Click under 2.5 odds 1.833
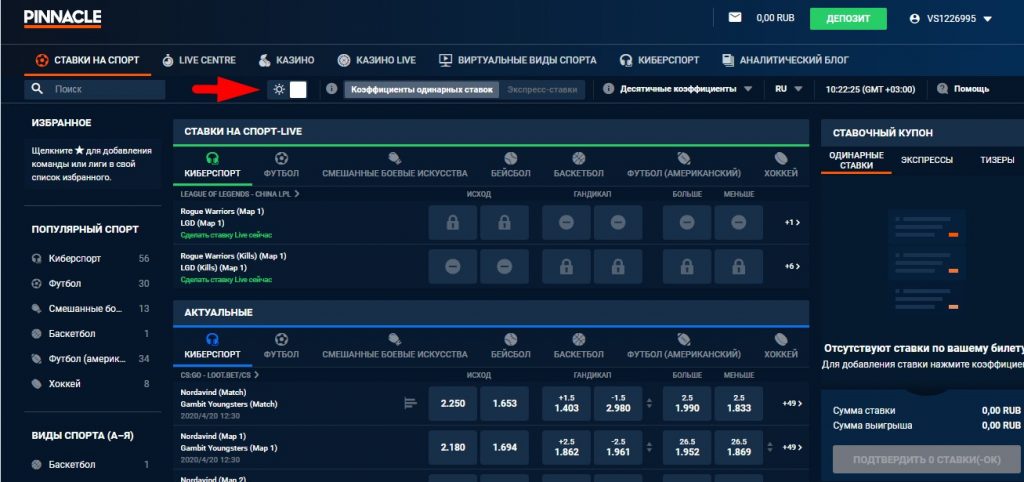 [x=738, y=404]
